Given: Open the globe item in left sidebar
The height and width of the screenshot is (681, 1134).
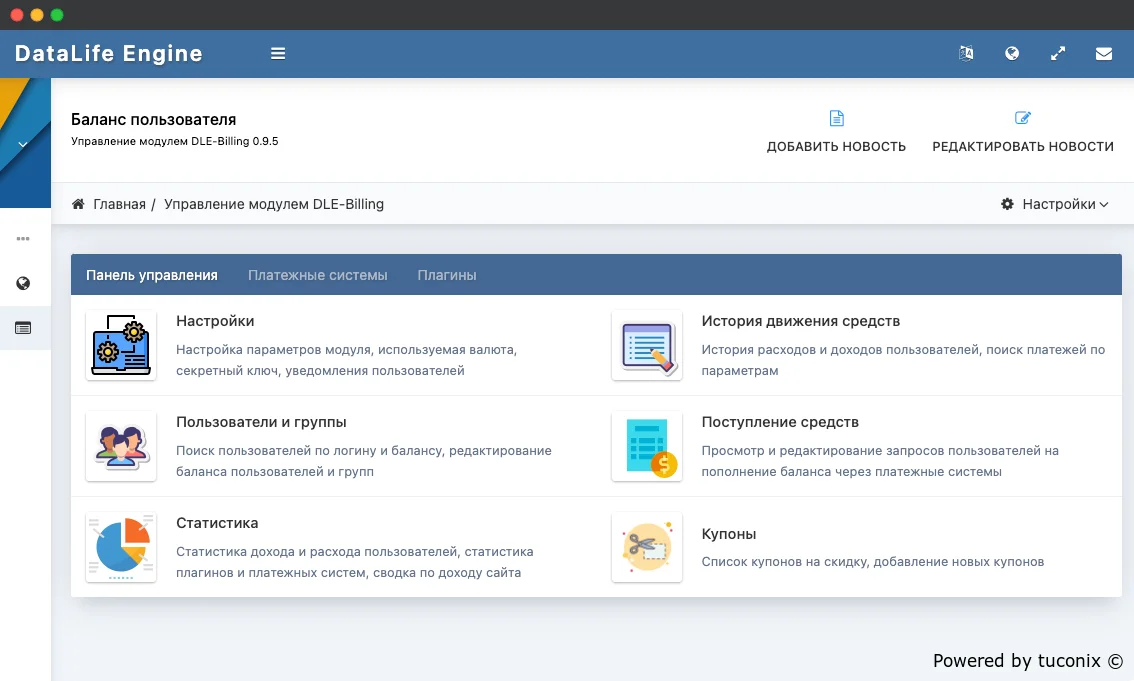Looking at the screenshot, I should (x=23, y=283).
